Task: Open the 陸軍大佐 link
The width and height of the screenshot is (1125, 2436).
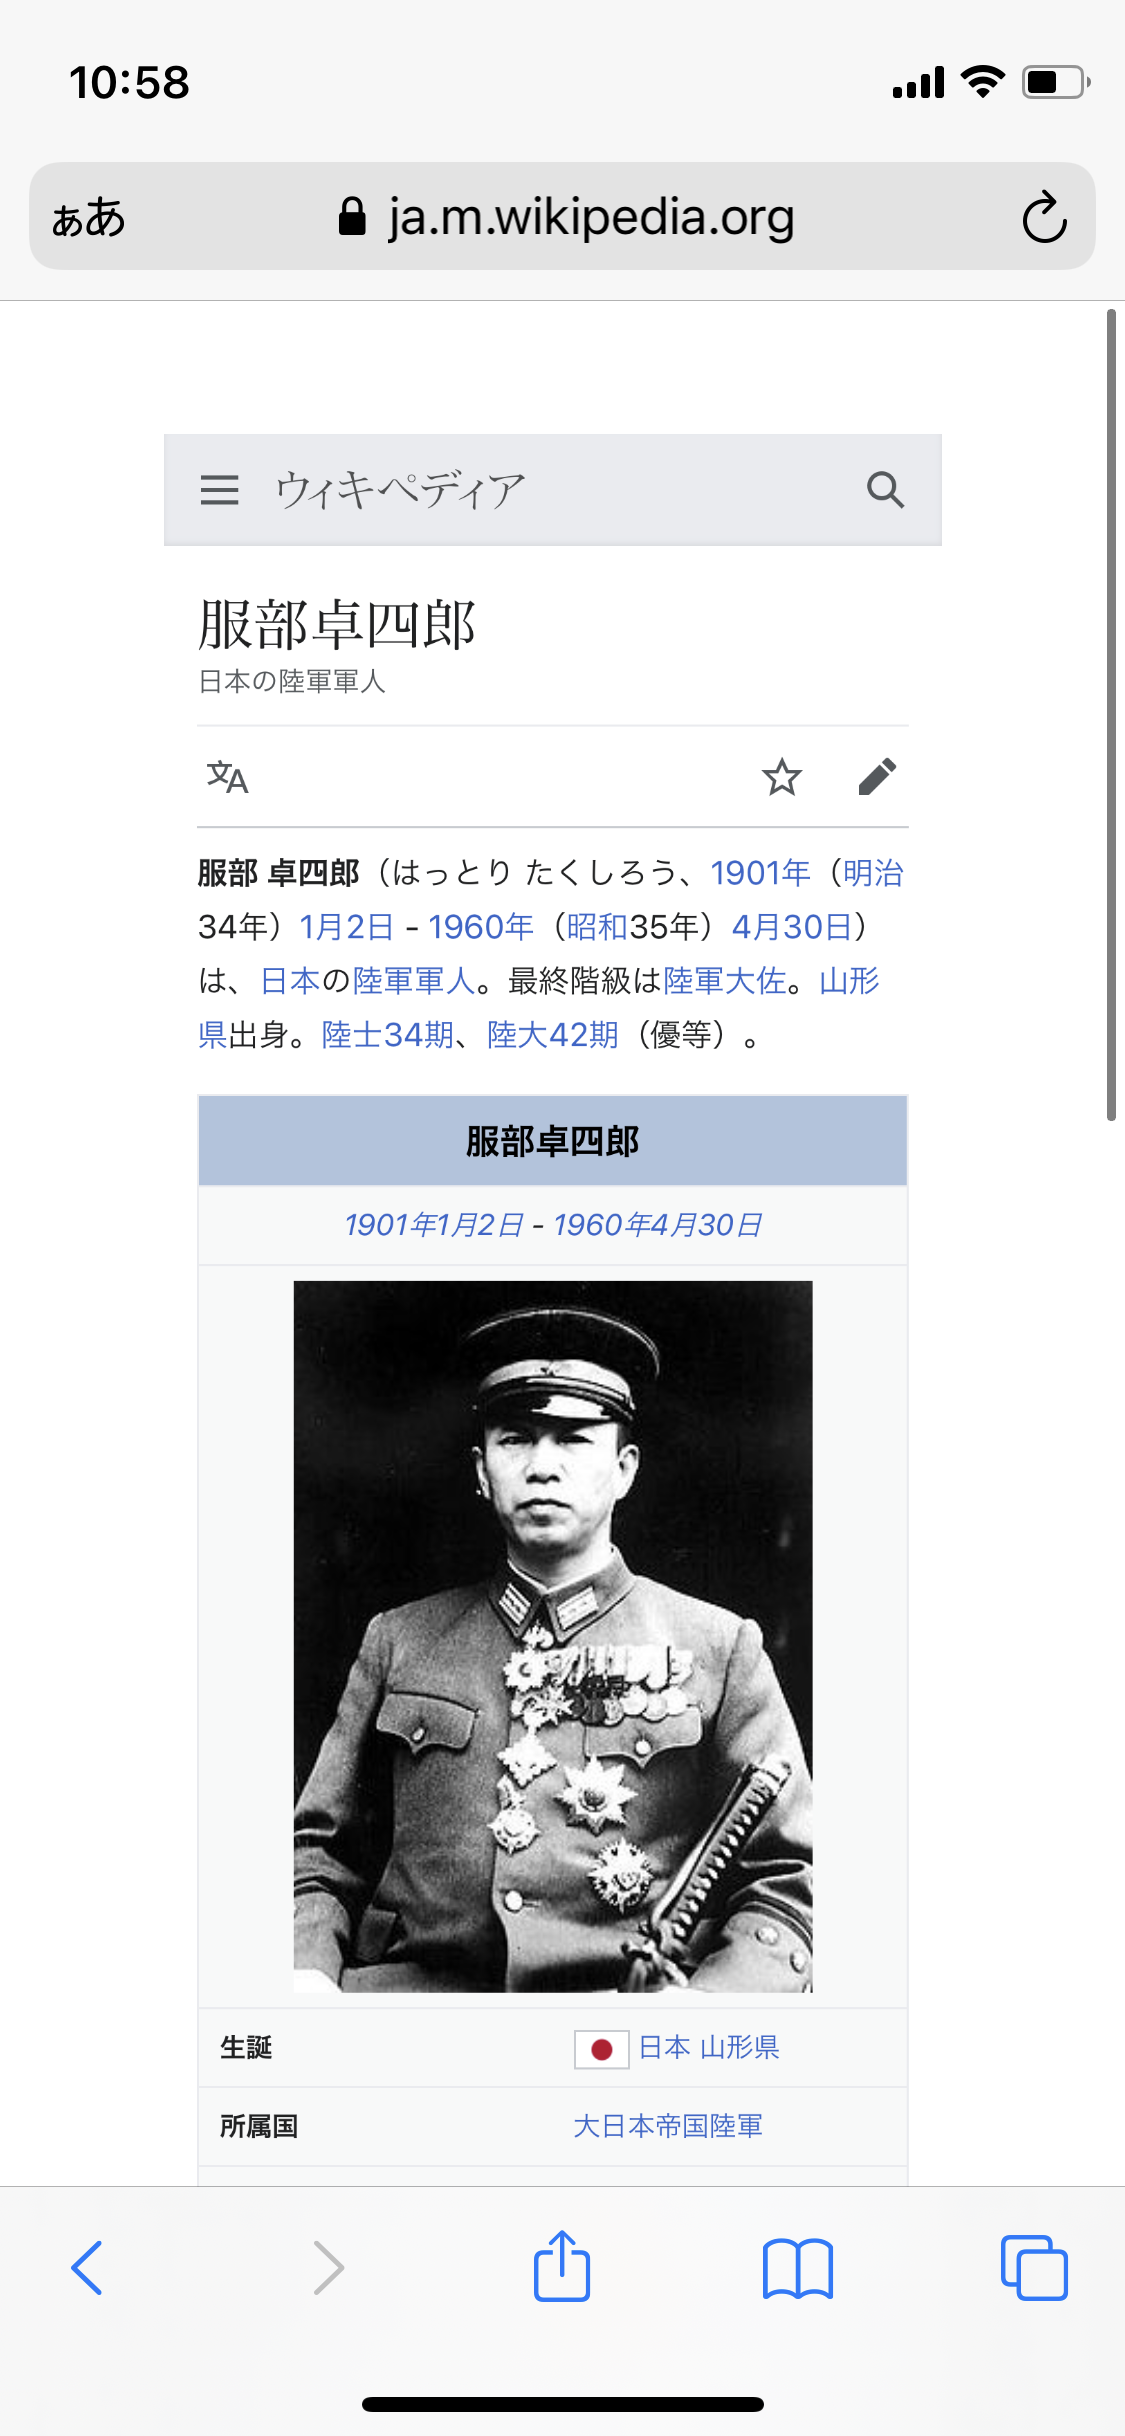Action: (725, 981)
